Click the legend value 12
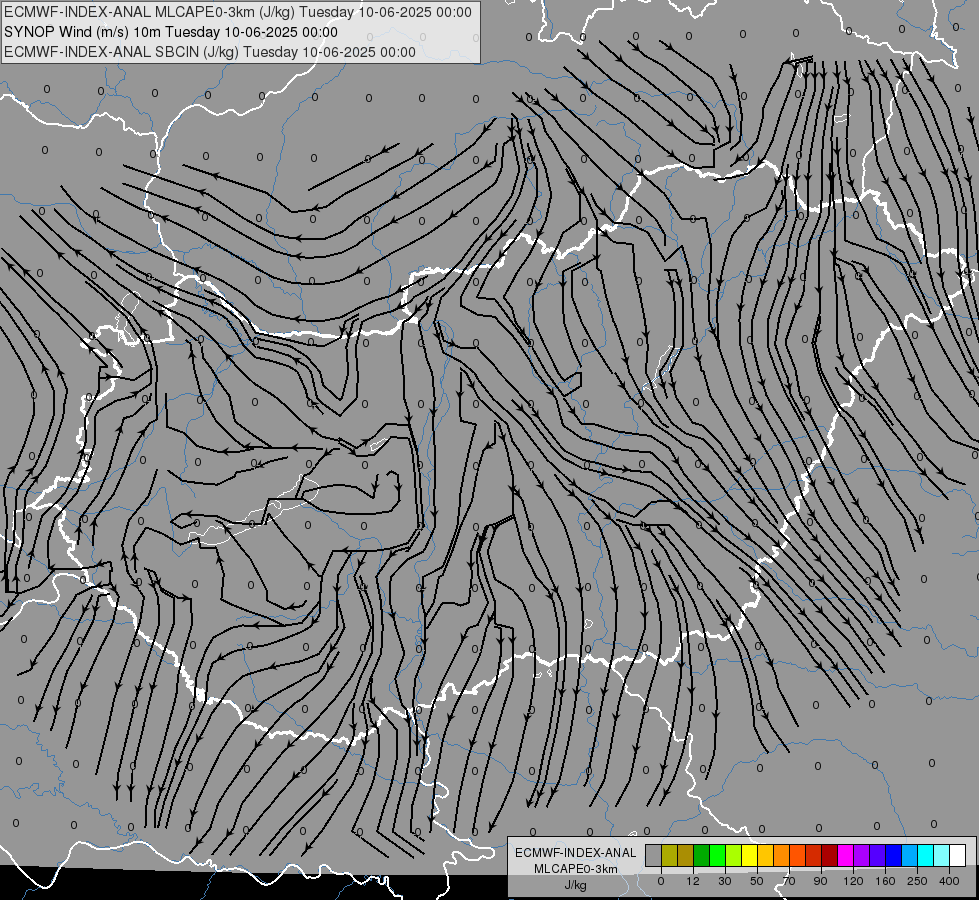The width and height of the screenshot is (979, 900). pyautogui.click(x=693, y=881)
